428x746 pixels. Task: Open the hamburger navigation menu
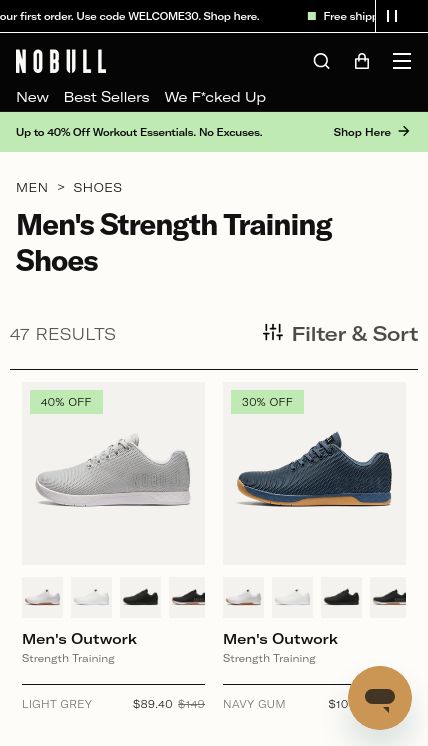402,61
